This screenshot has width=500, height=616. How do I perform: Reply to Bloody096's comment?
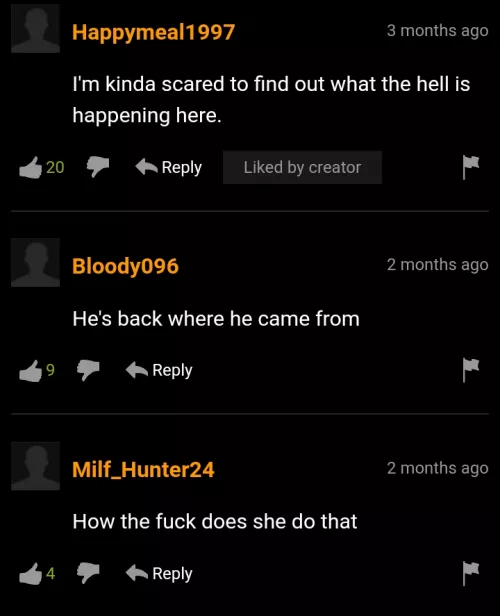[x=159, y=370]
